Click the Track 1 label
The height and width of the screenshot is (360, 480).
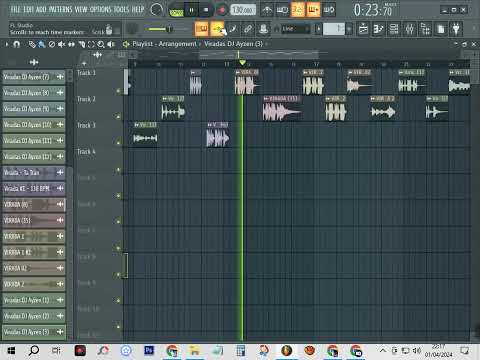[86, 73]
